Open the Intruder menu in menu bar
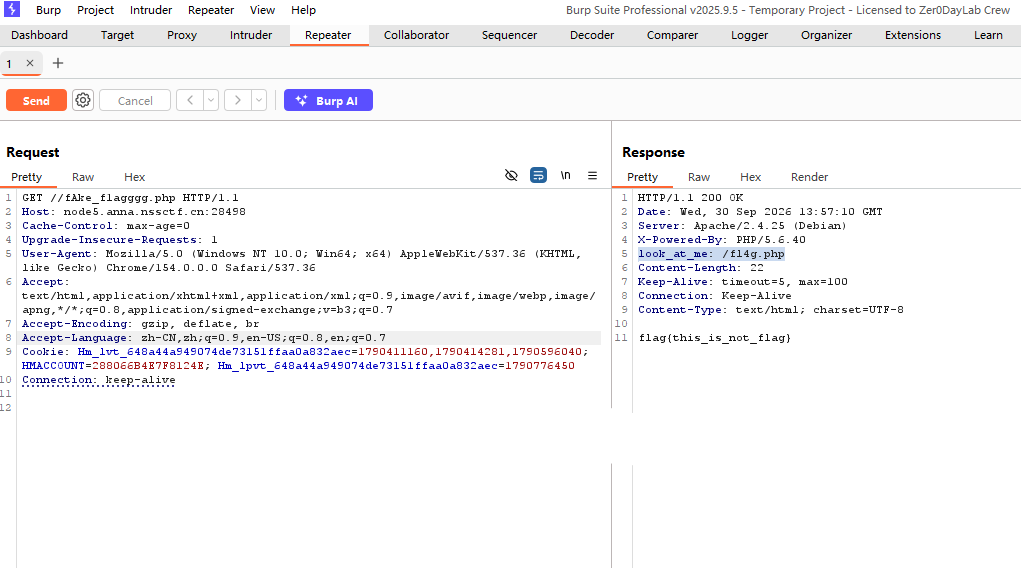Viewport: 1021px width, 568px height. click(x=151, y=10)
